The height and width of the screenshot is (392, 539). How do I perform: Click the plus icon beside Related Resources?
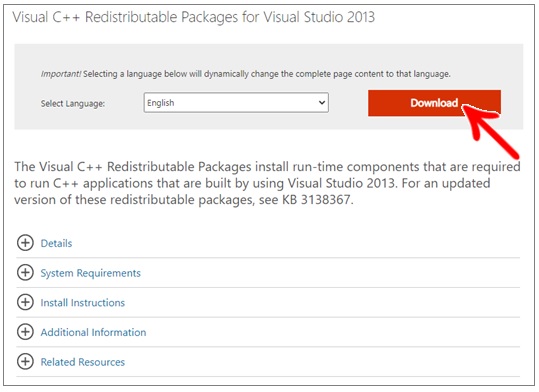click(25, 361)
